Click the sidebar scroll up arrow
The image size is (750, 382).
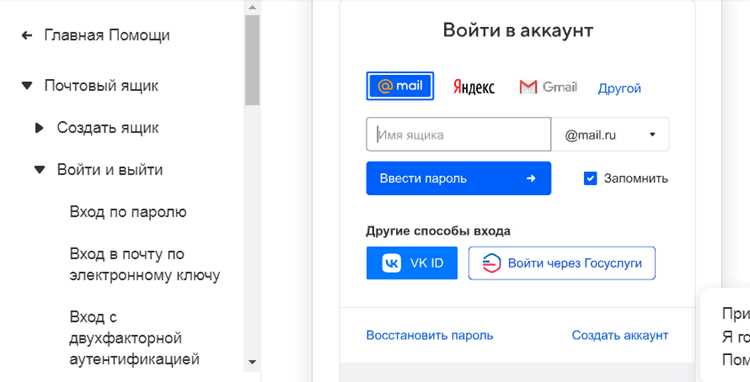[252, 7]
